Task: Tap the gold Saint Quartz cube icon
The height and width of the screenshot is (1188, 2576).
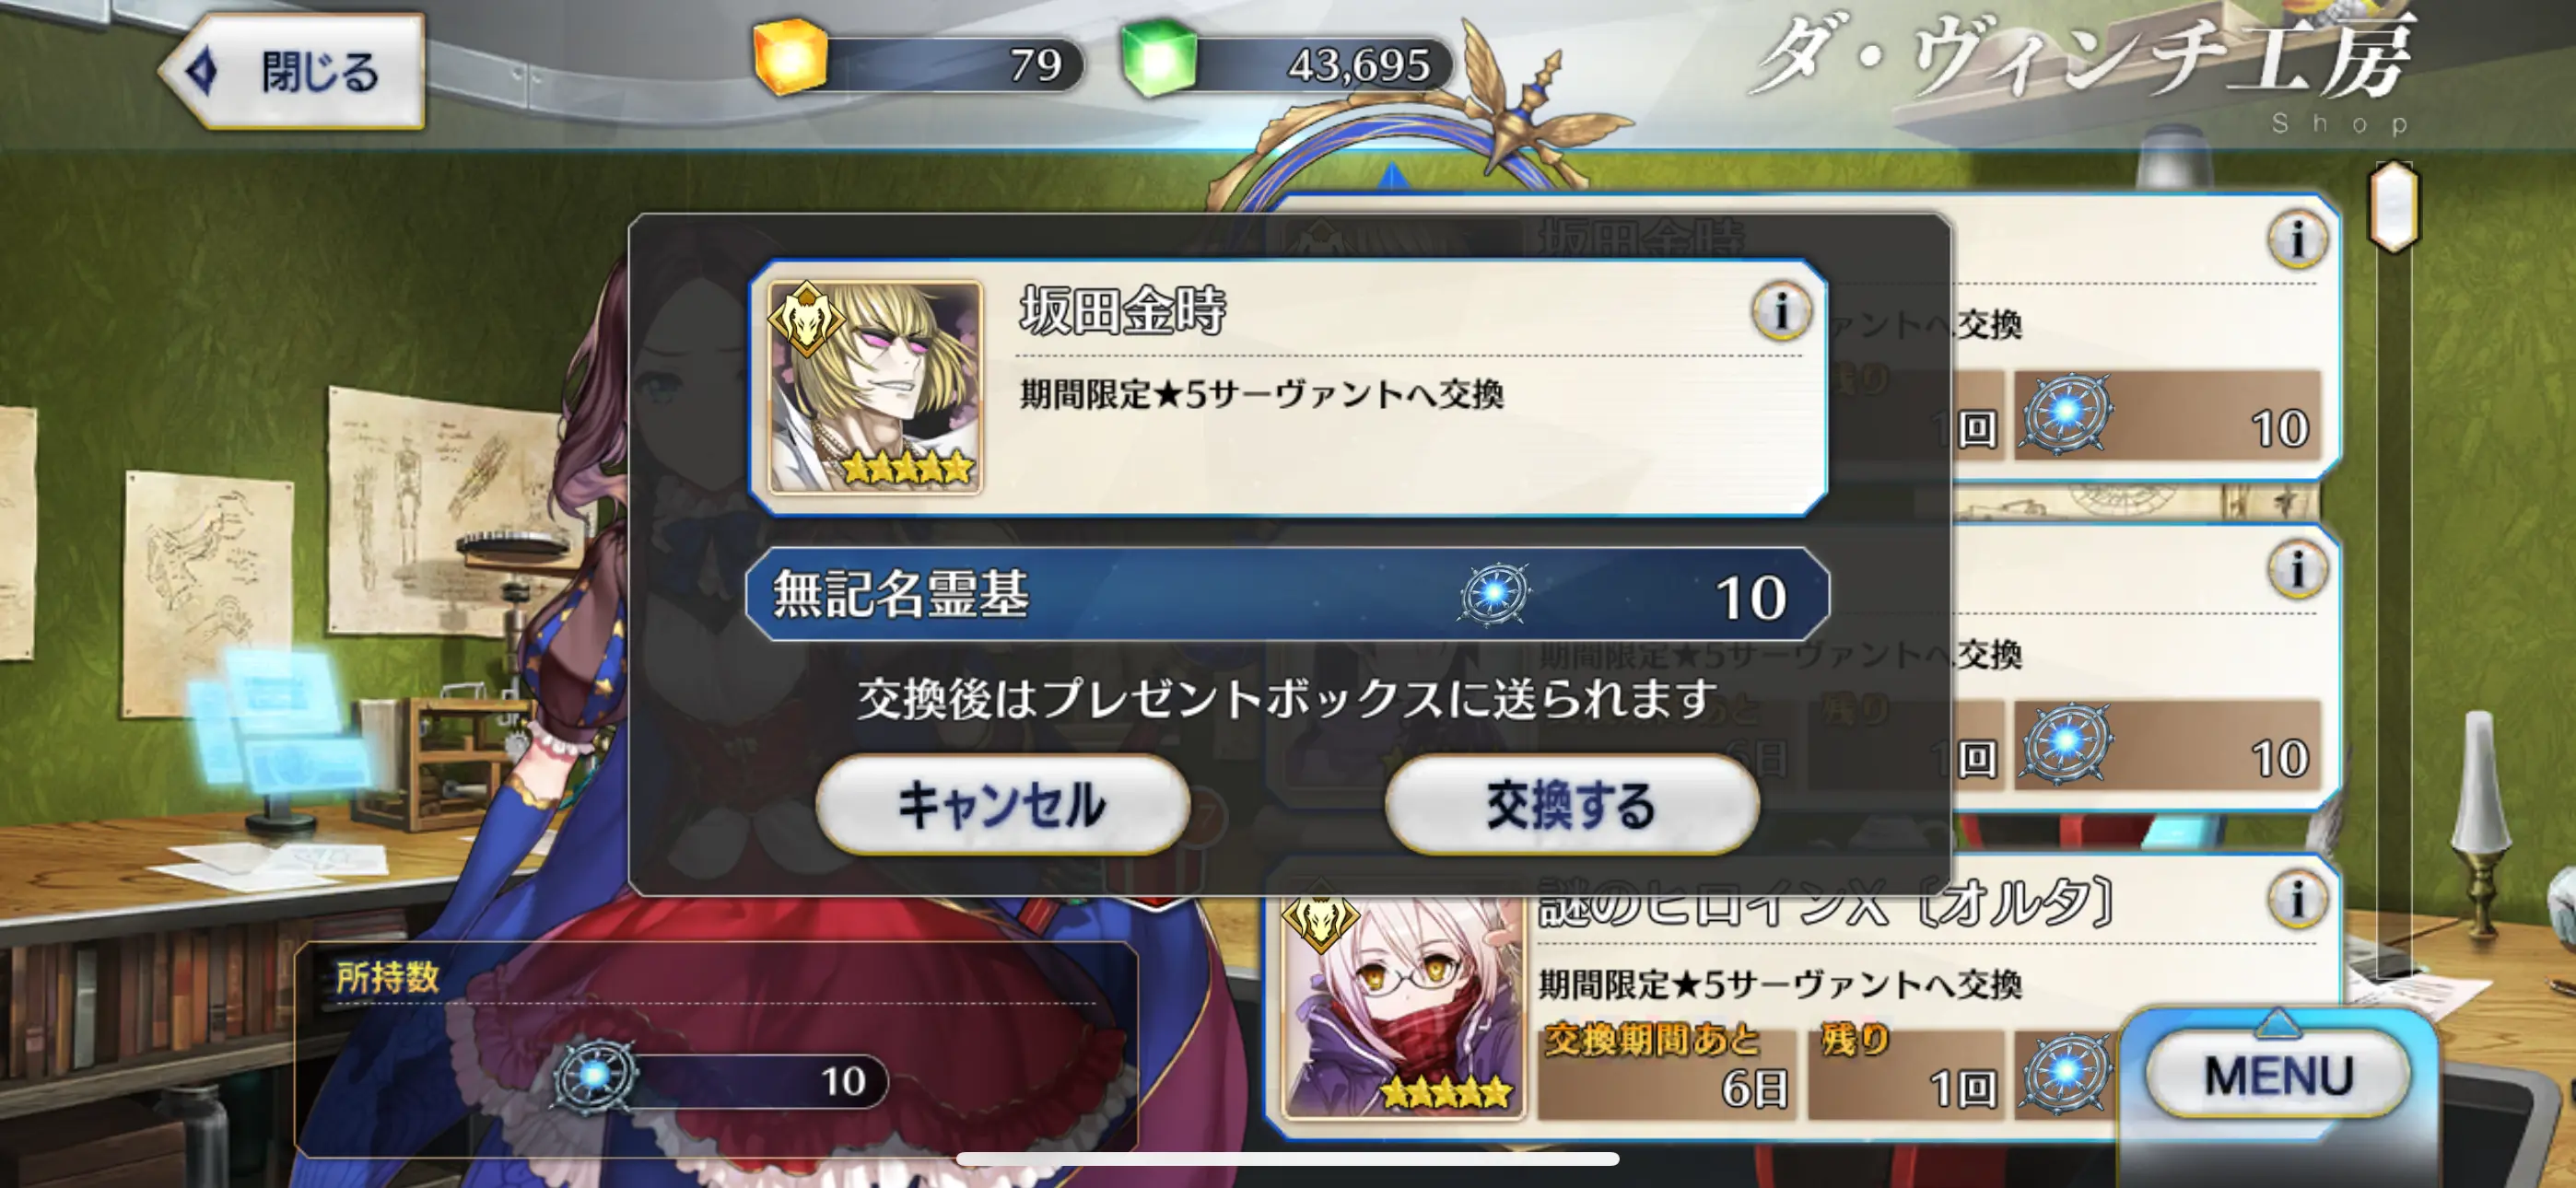Action: [790, 58]
